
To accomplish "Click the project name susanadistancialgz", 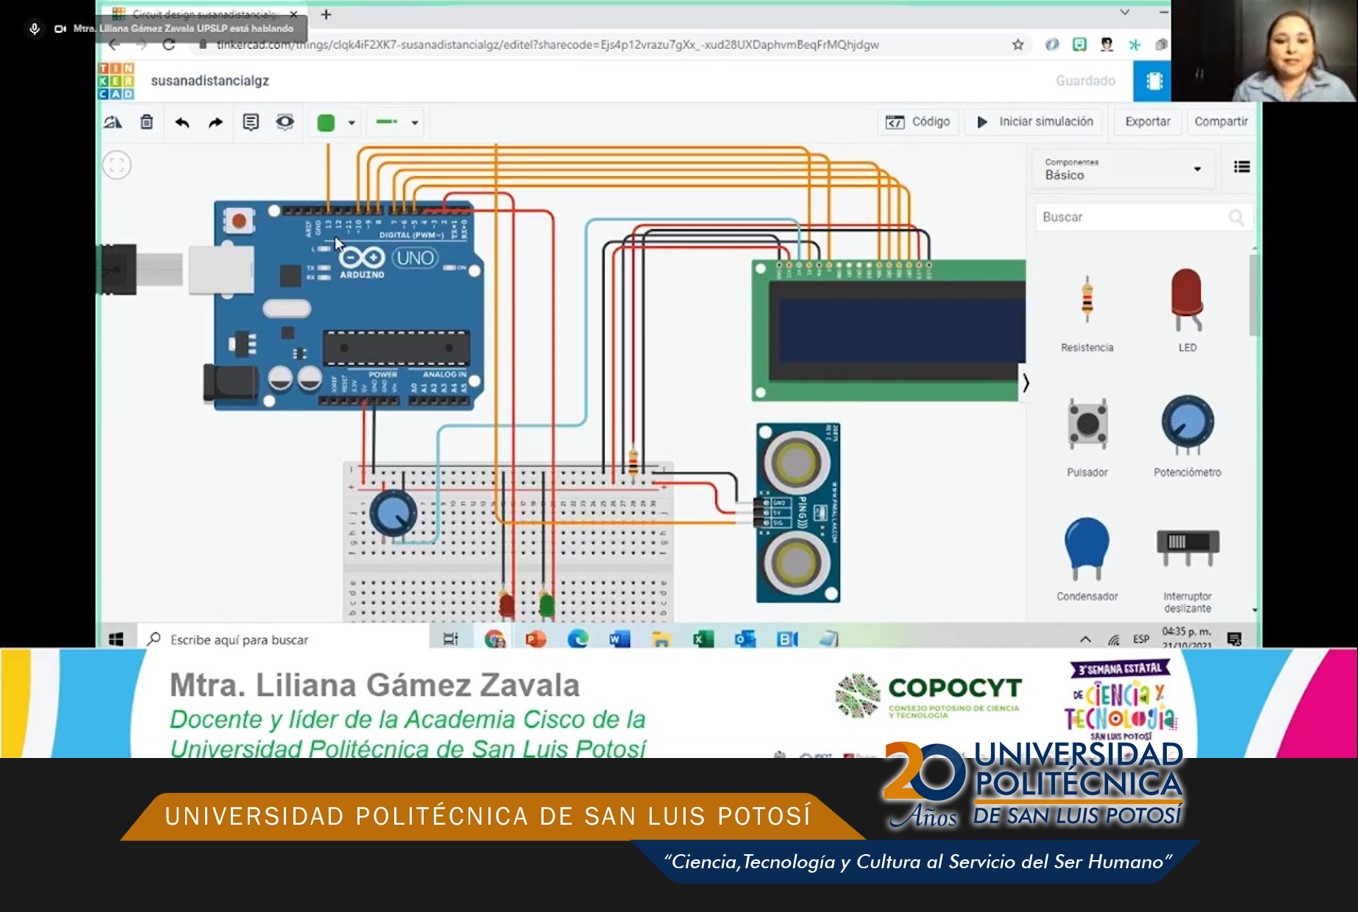I will 210,81.
